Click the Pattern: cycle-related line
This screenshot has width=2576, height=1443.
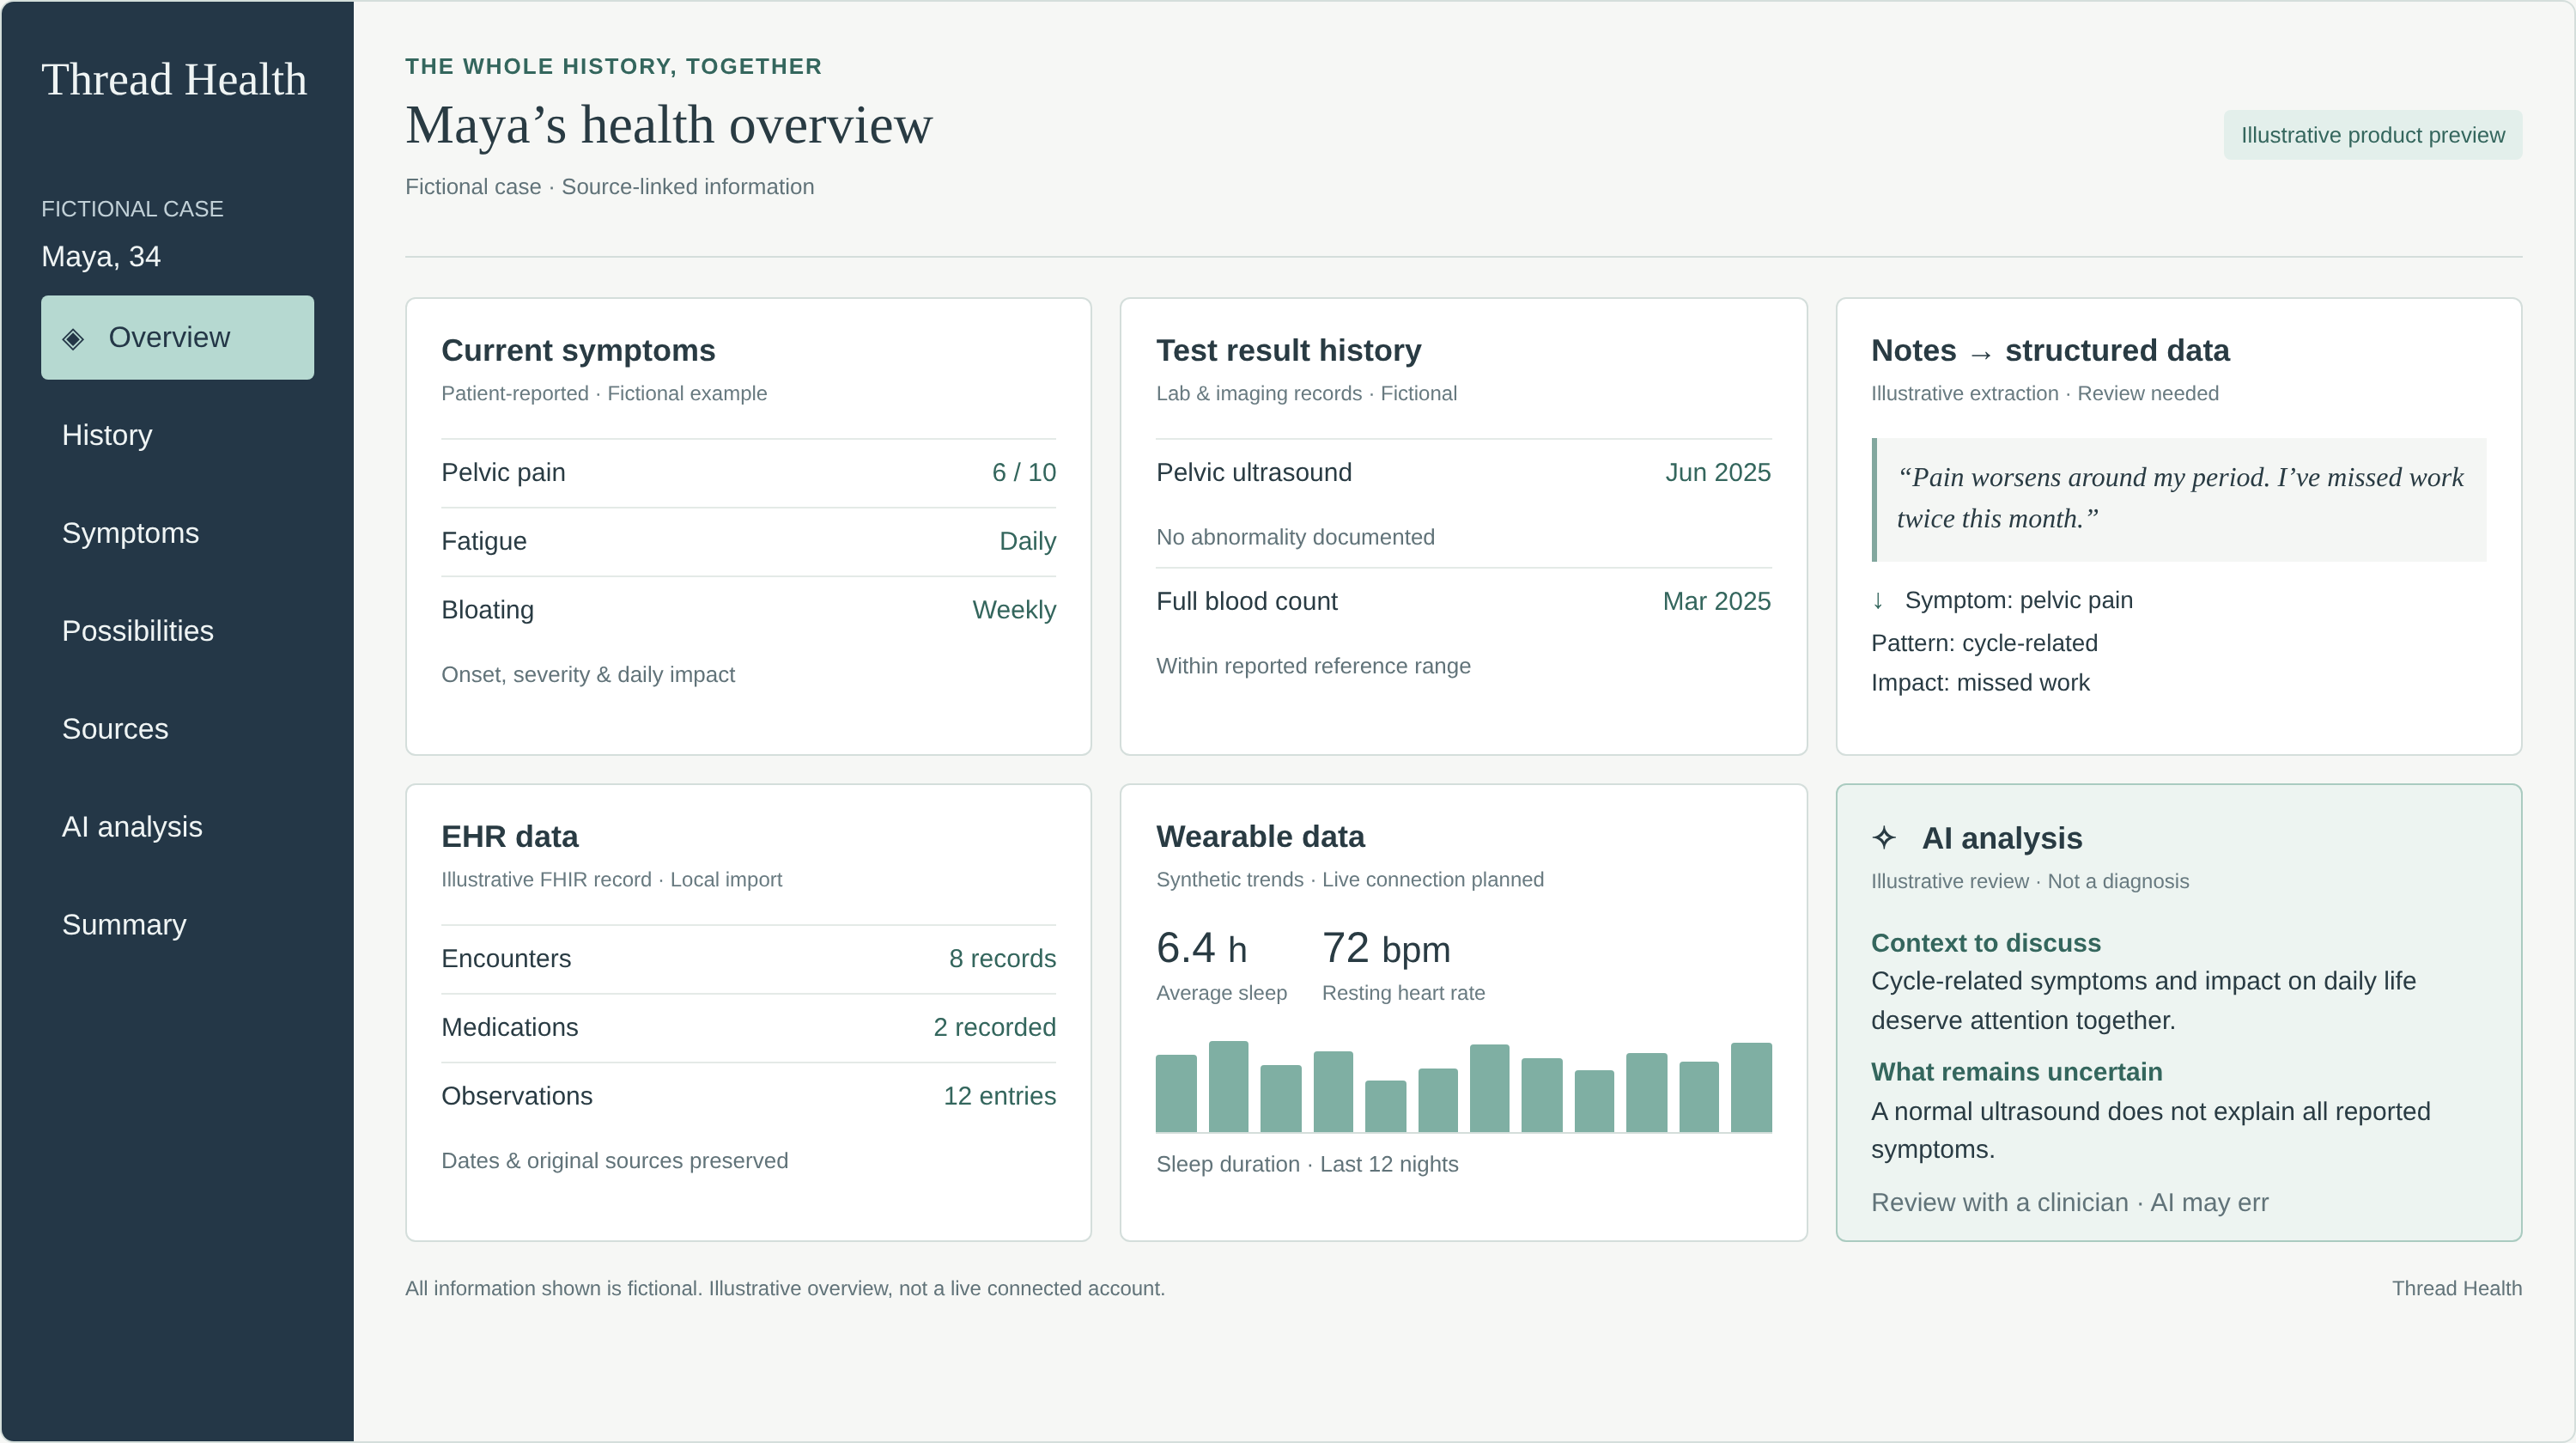click(x=1984, y=643)
